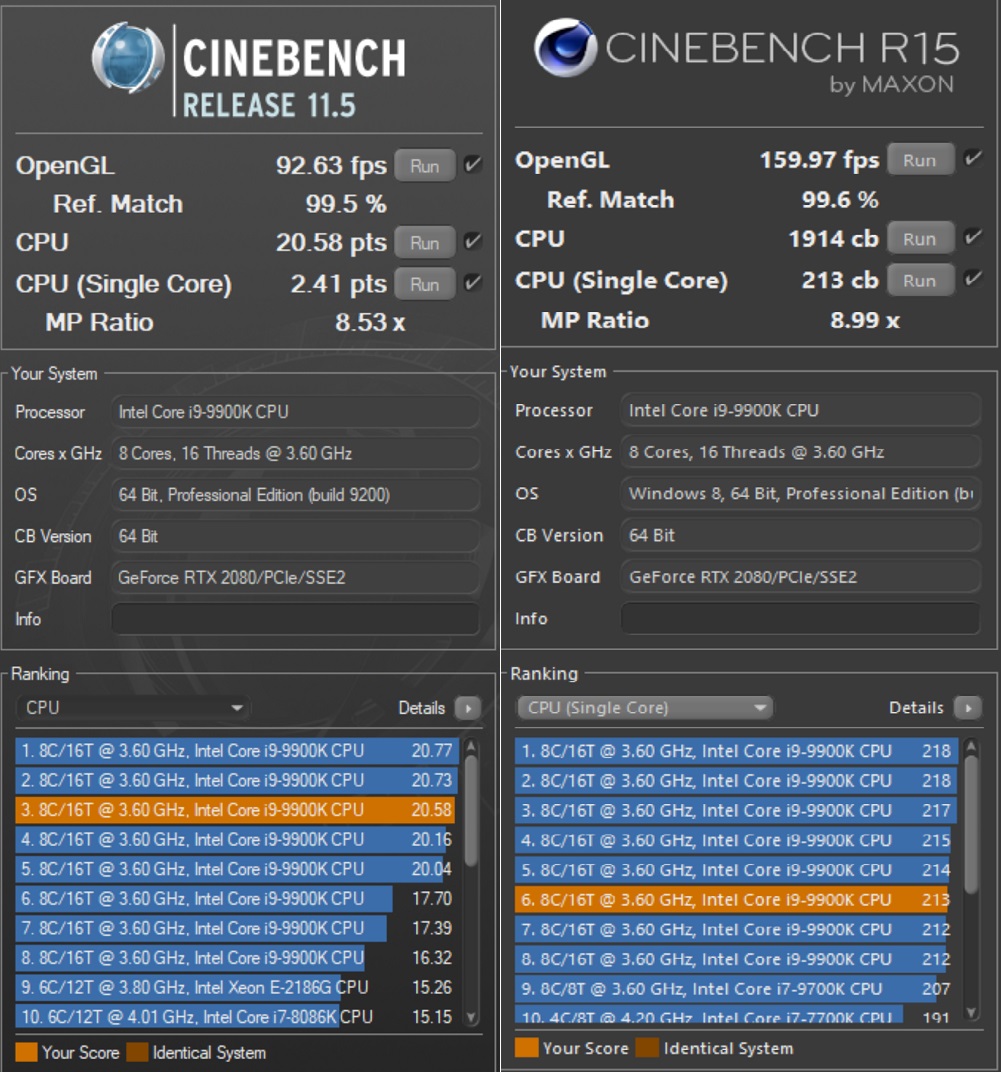Screen dimensions: 1004x1072
Task: Click the orange Your Score swatch in R15
Action: point(526,1048)
